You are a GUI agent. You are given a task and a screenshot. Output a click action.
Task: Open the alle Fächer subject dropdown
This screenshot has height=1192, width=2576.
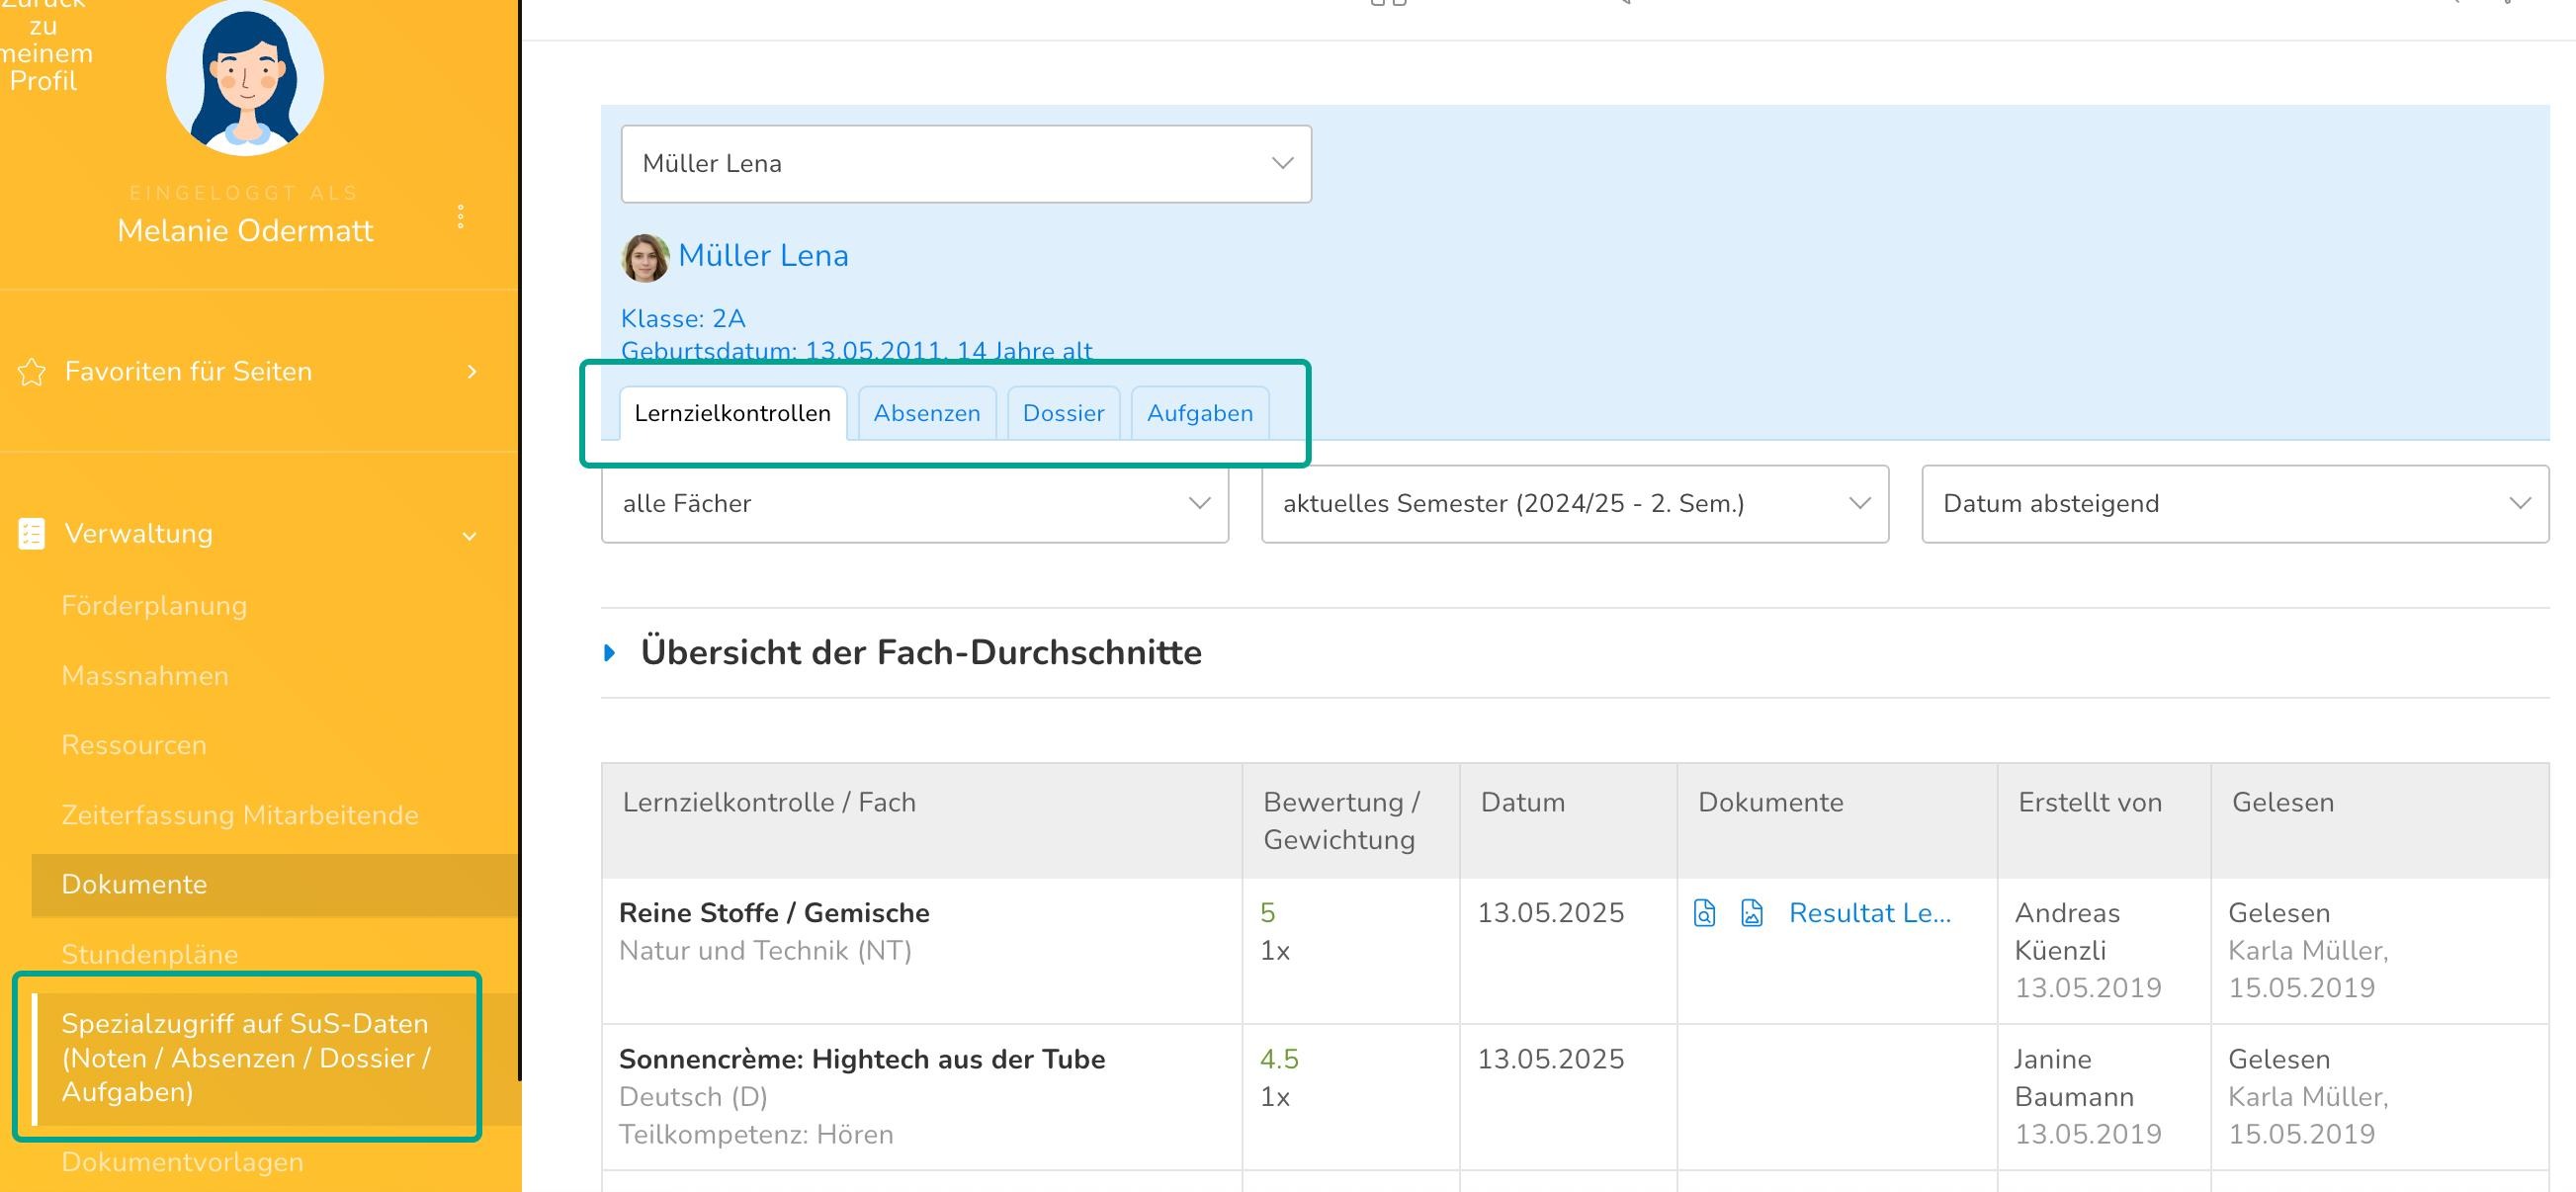tap(914, 504)
